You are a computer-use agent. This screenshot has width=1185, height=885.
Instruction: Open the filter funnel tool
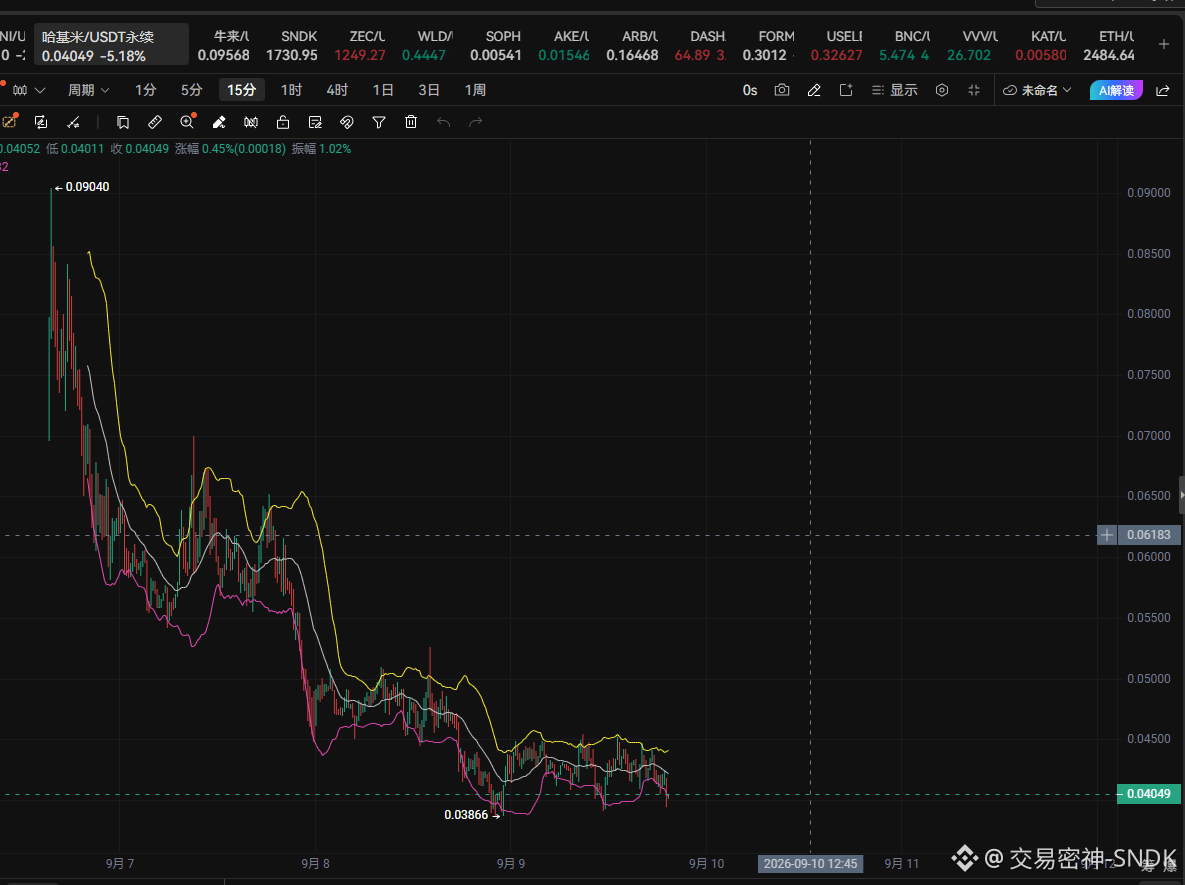pos(379,122)
